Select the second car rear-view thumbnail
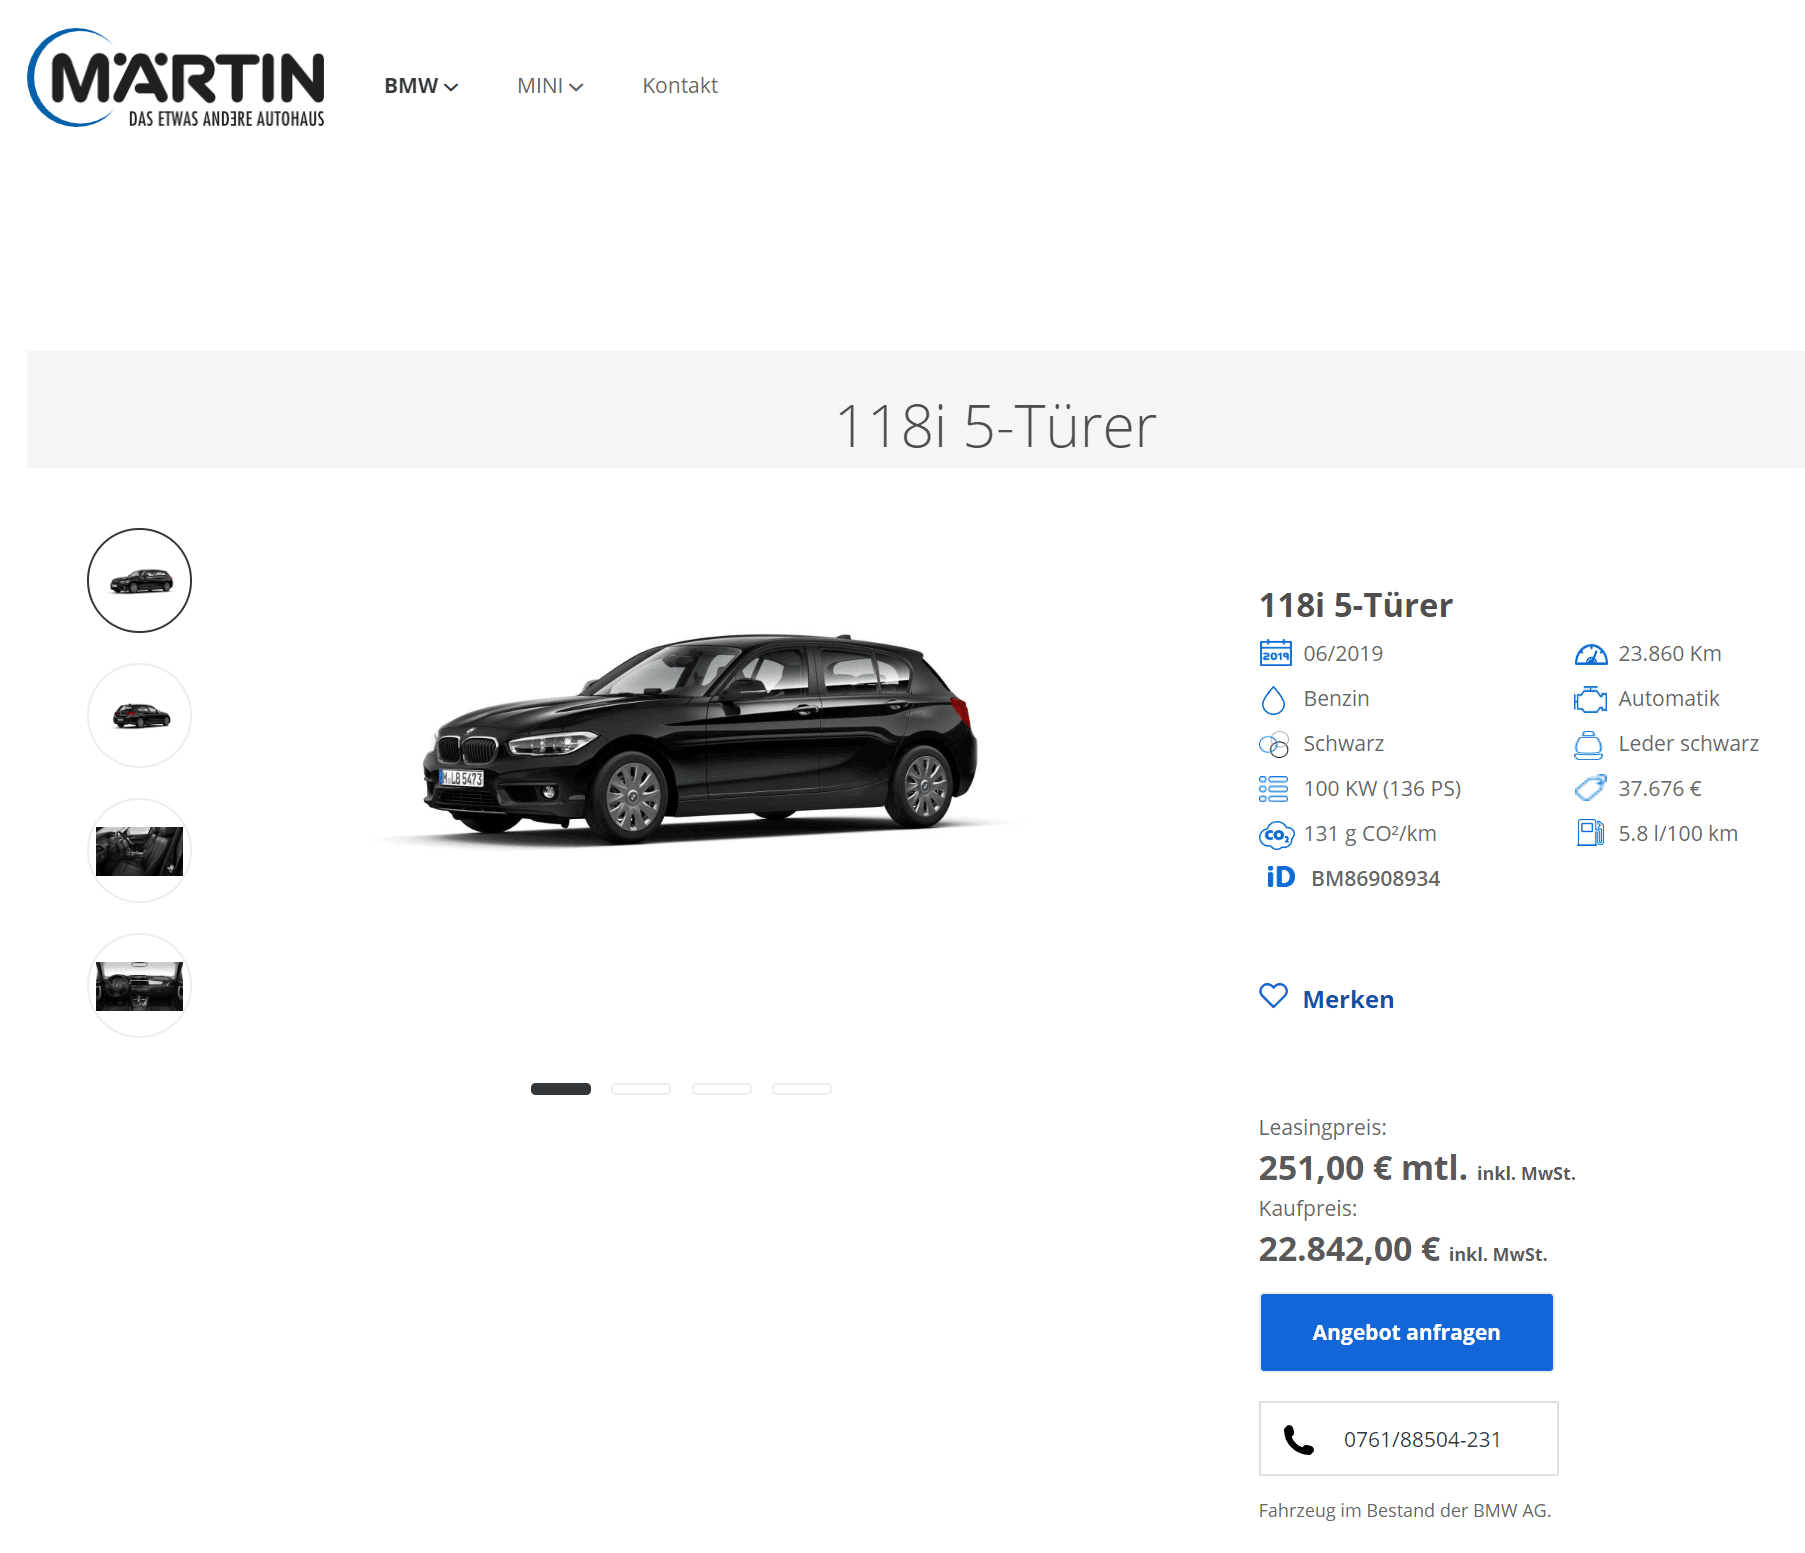Image resolution: width=1805 pixels, height=1553 pixels. click(139, 716)
